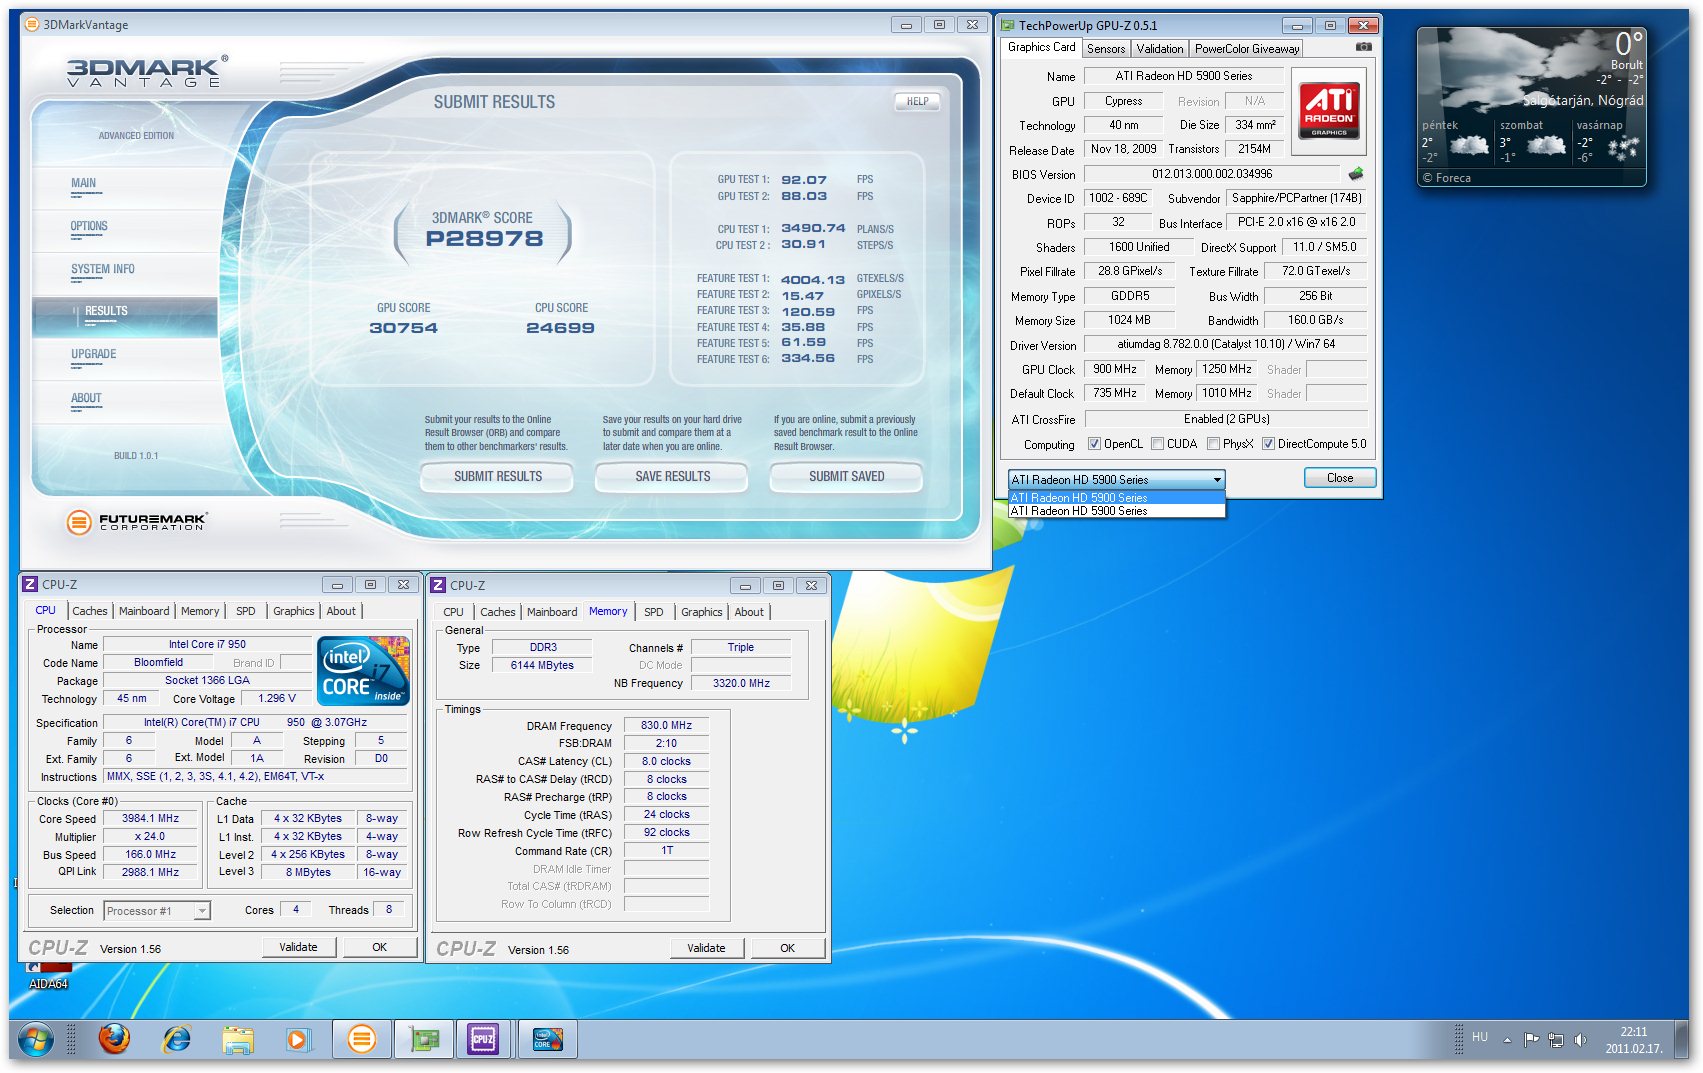This screenshot has width=1703, height=1073.
Task: Click the Help button in 3DMark Vantage
Action: coord(917,101)
